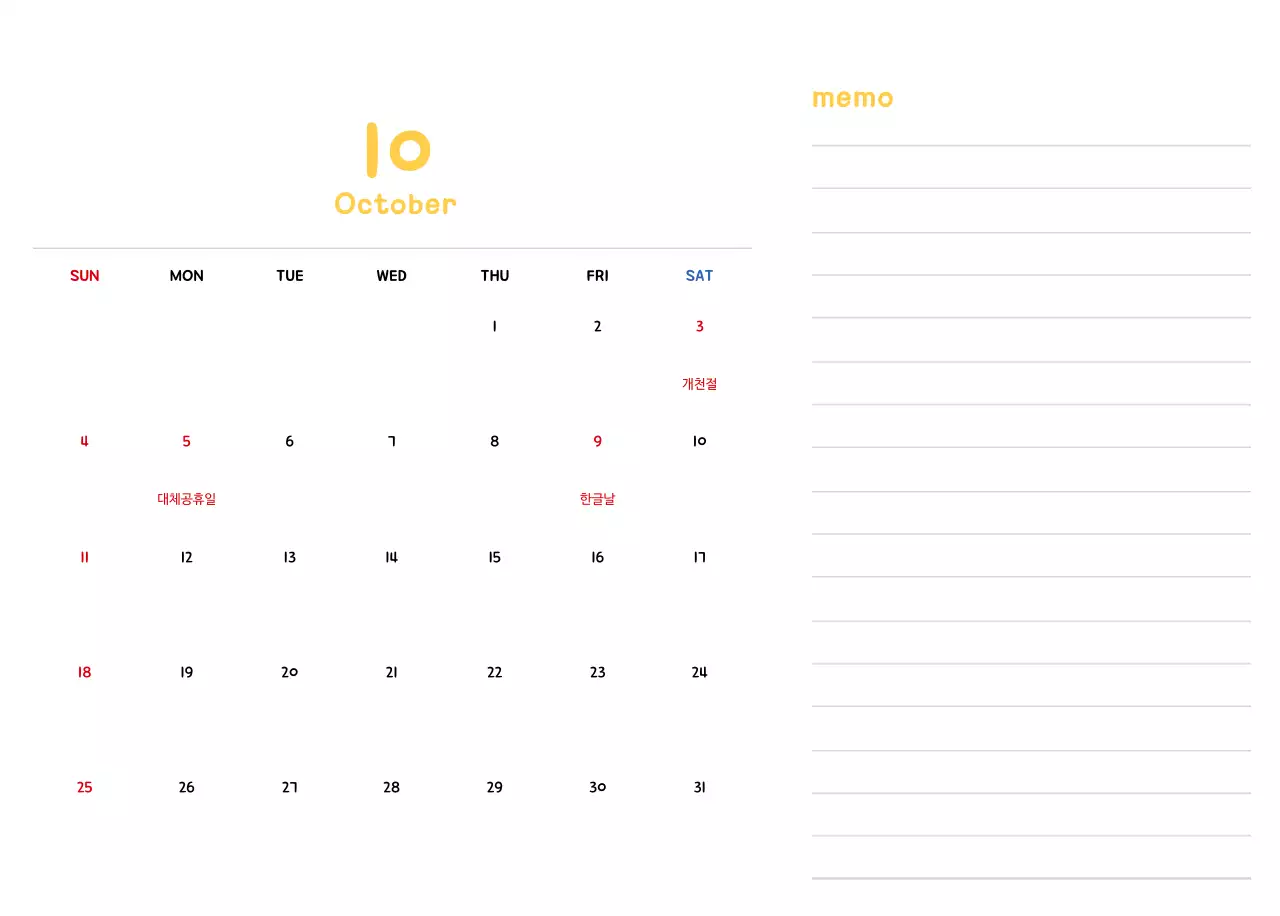Select Sunday October 18
This screenshot has height=916, width=1280.
[x=84, y=672]
